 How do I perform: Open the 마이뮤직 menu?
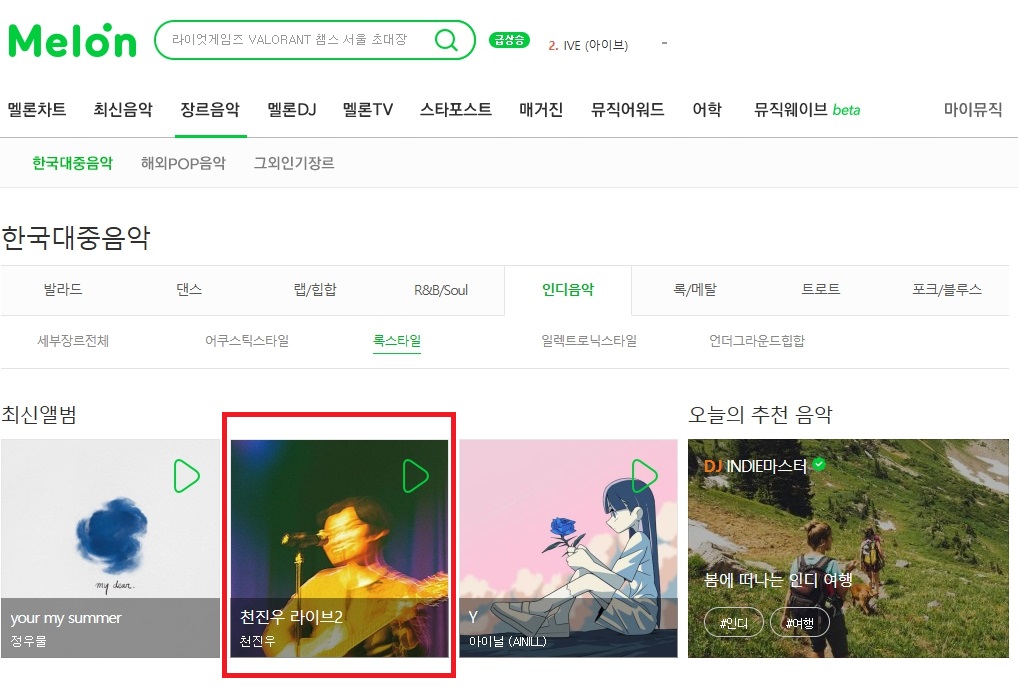coord(973,109)
